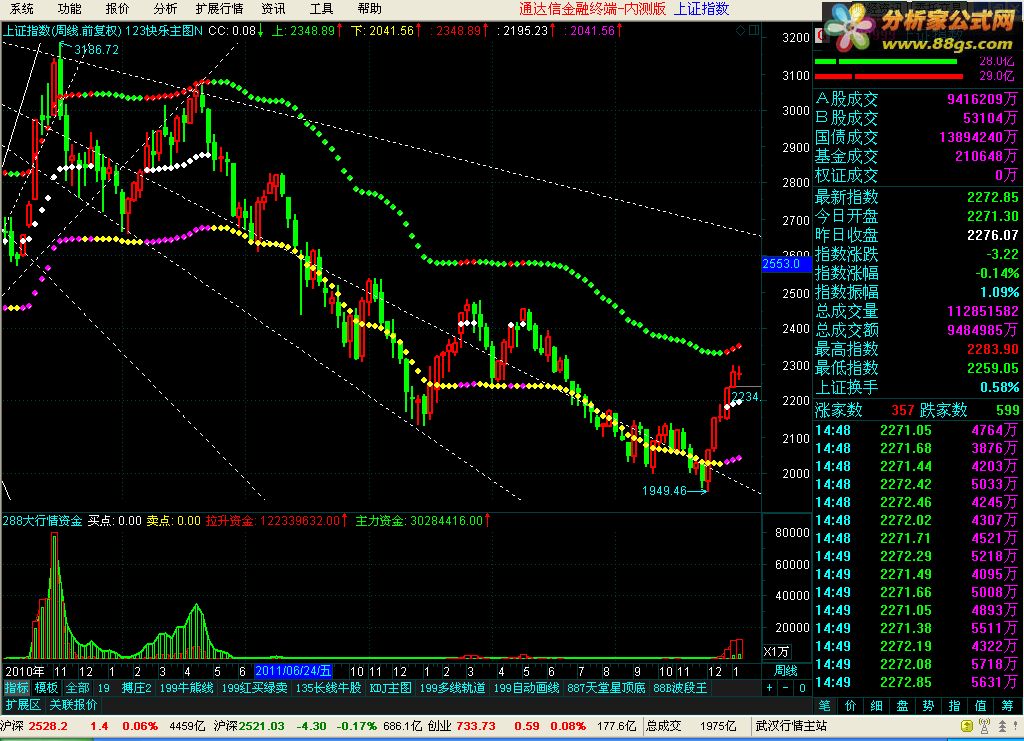Switch to the 值 value tab
1024x741 pixels.
pyautogui.click(x=980, y=706)
